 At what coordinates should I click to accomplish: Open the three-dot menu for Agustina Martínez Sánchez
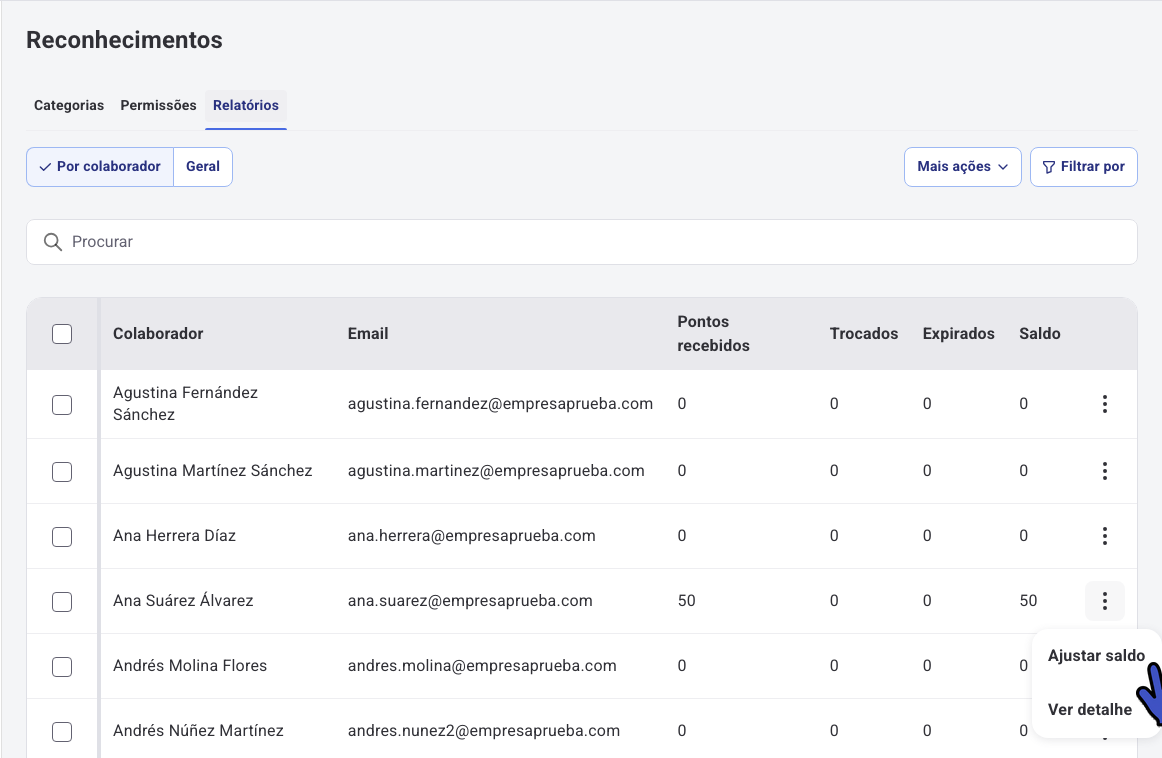tap(1104, 471)
